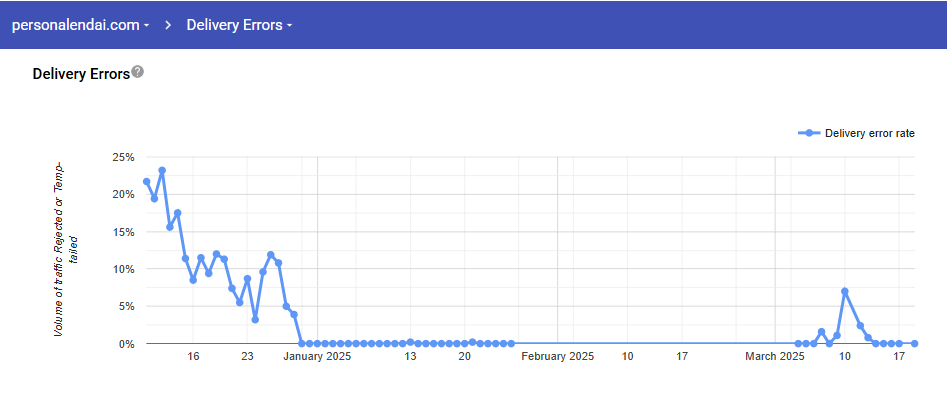Click the February 2025 axis label
Viewport: 947px width, 393px height.
[557, 356]
